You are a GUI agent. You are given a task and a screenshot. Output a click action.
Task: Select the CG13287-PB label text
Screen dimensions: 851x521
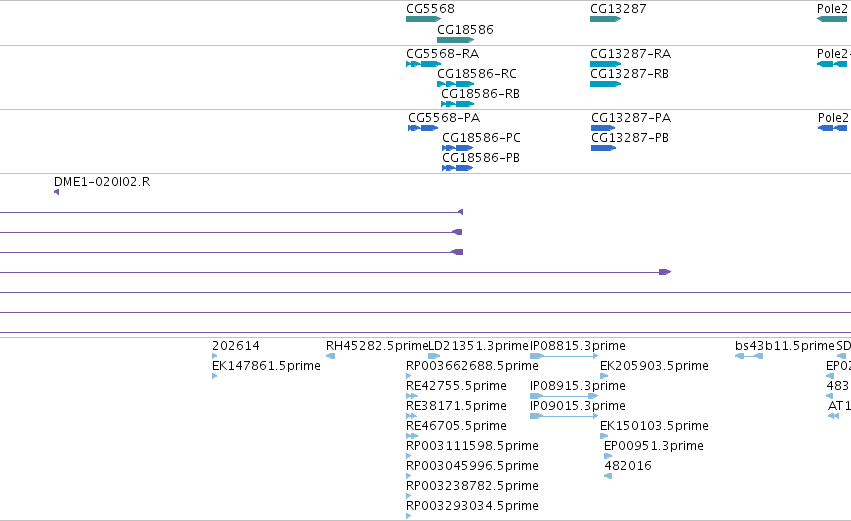pyautogui.click(x=630, y=138)
